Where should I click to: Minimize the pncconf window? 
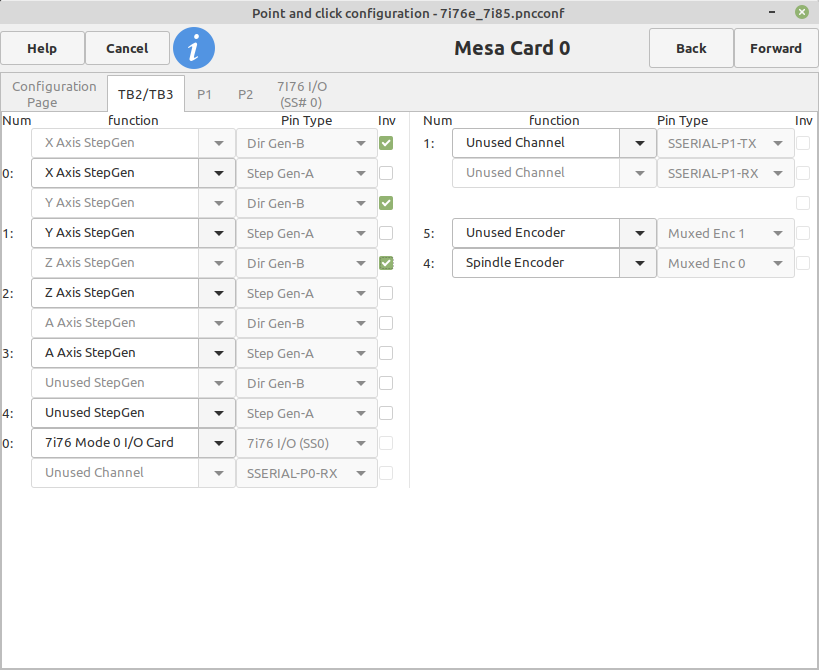click(772, 12)
